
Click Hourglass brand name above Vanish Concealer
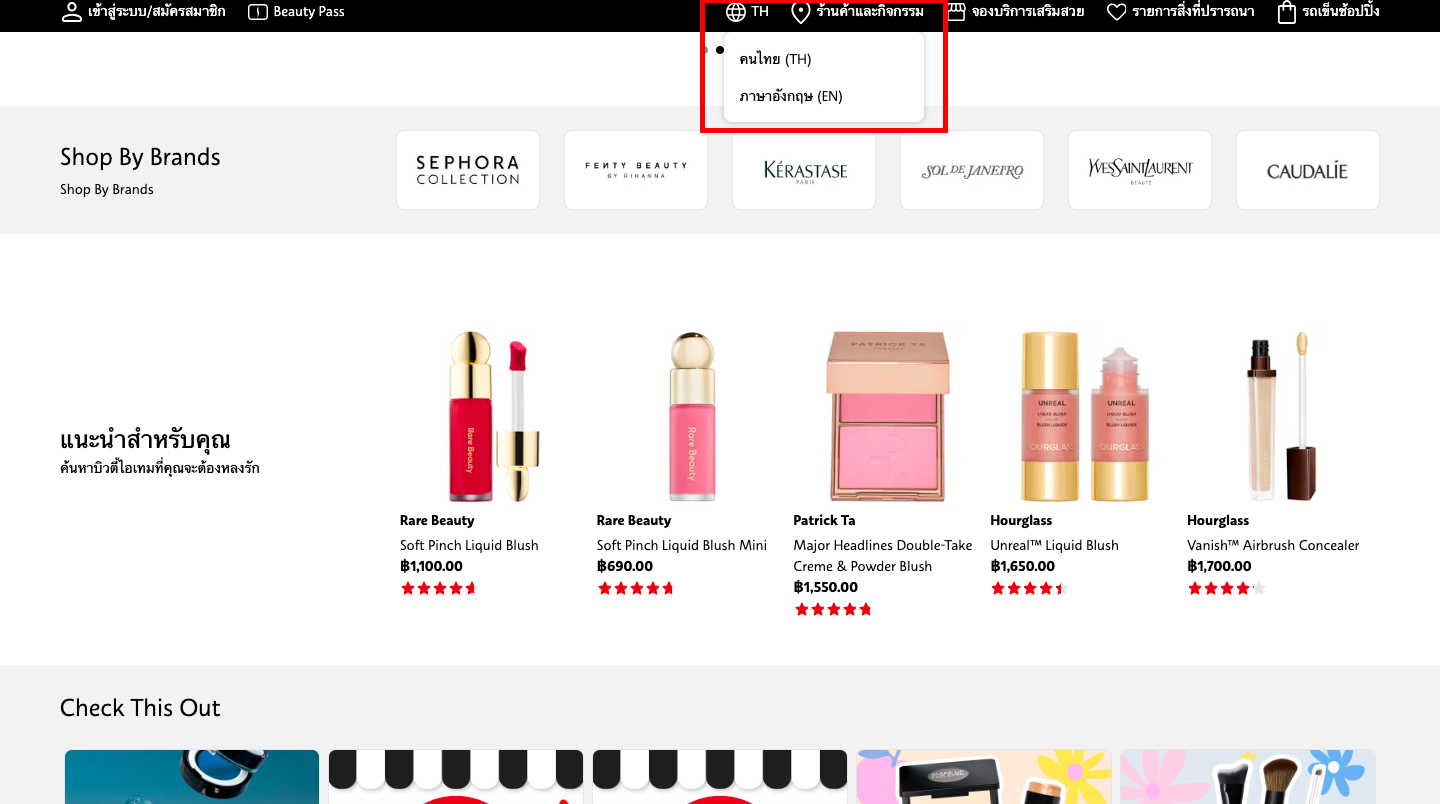click(1218, 520)
